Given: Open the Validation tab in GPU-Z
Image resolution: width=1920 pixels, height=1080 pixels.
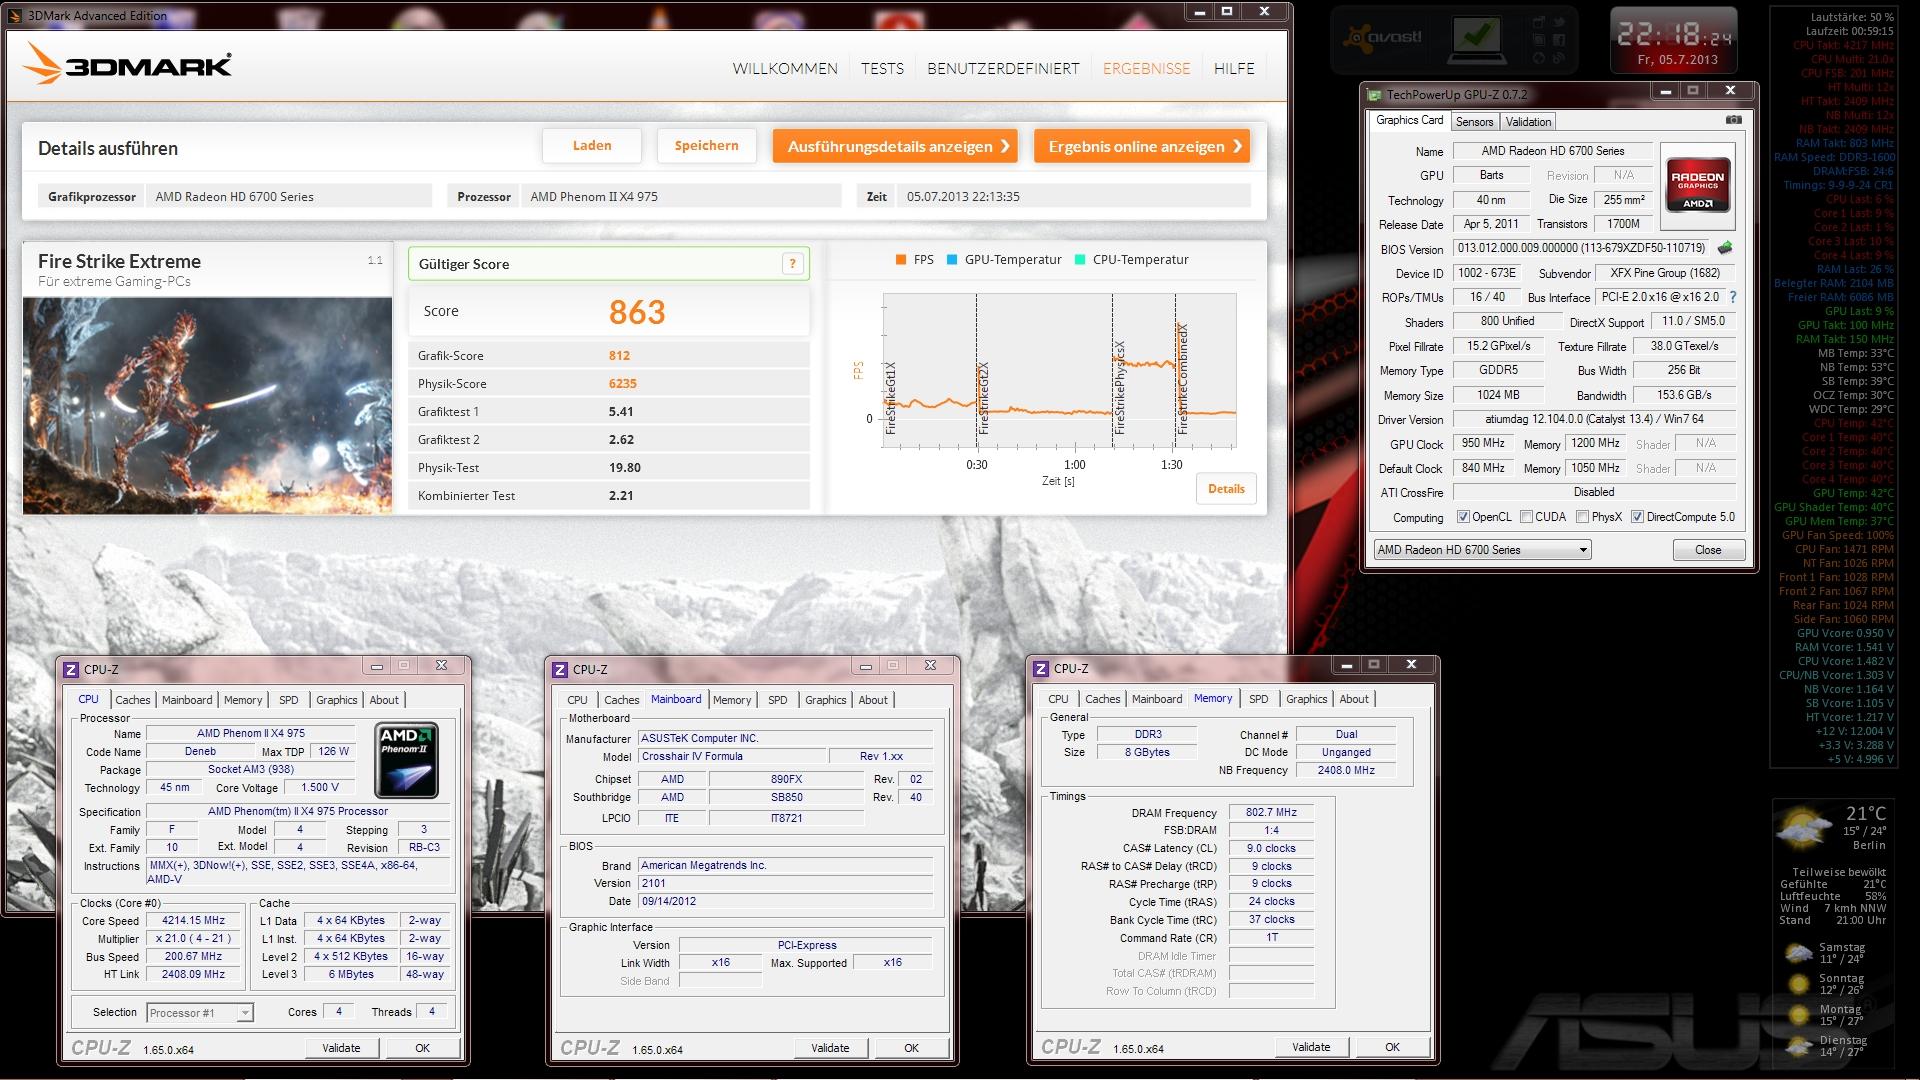Looking at the screenshot, I should (x=1528, y=122).
